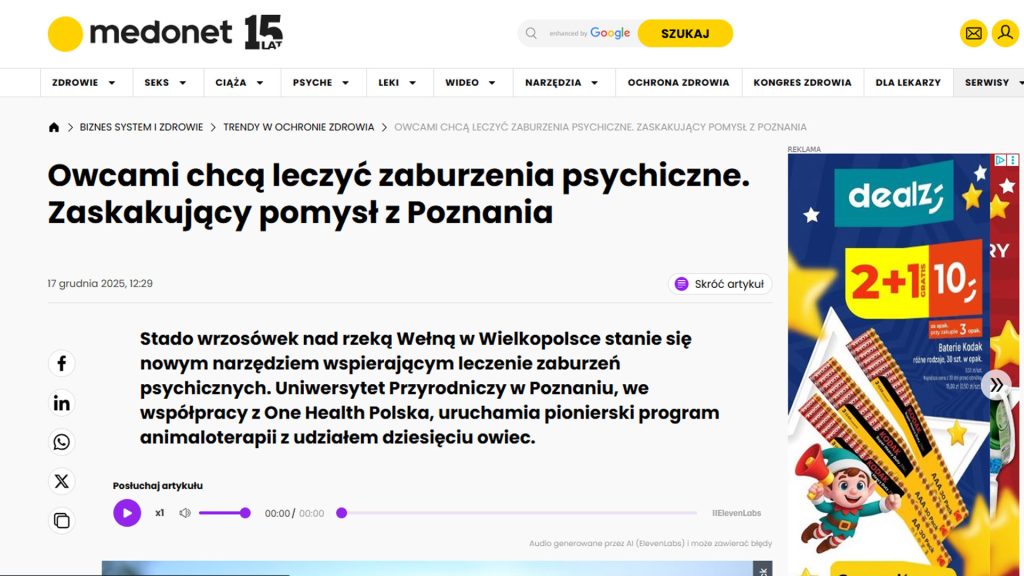Viewport: 1024px width, 576px height.
Task: Open the newsletter envelope icon
Action: coord(973,33)
